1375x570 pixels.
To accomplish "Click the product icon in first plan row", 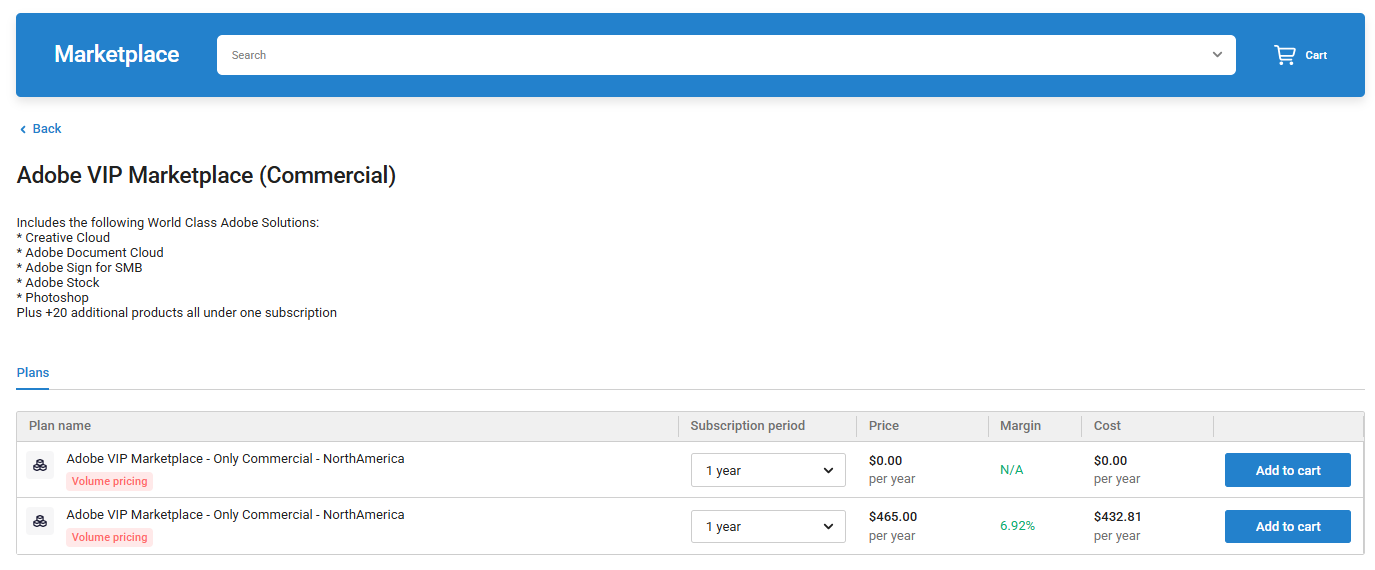I will [40, 465].
